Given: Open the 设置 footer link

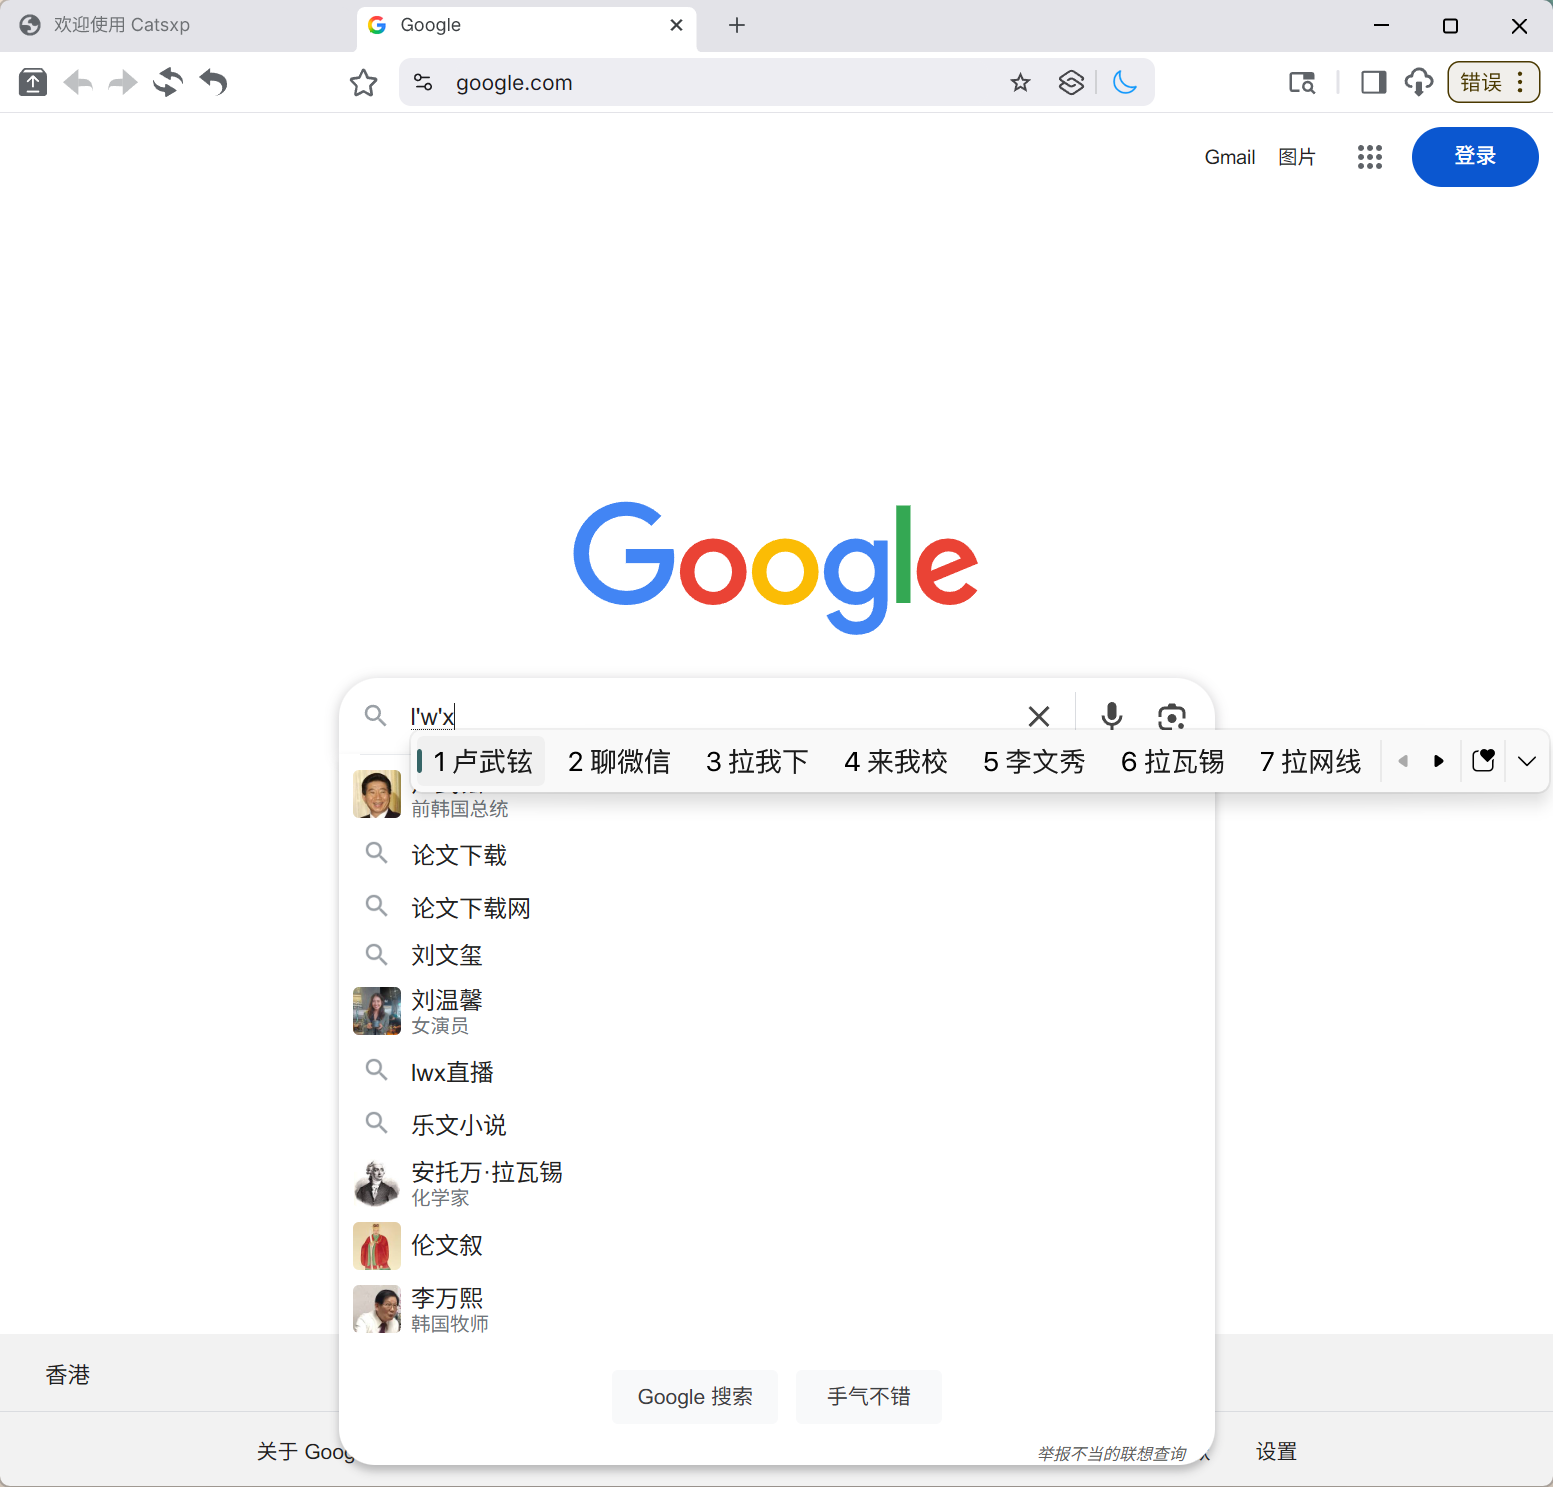Looking at the screenshot, I should 1277,1451.
